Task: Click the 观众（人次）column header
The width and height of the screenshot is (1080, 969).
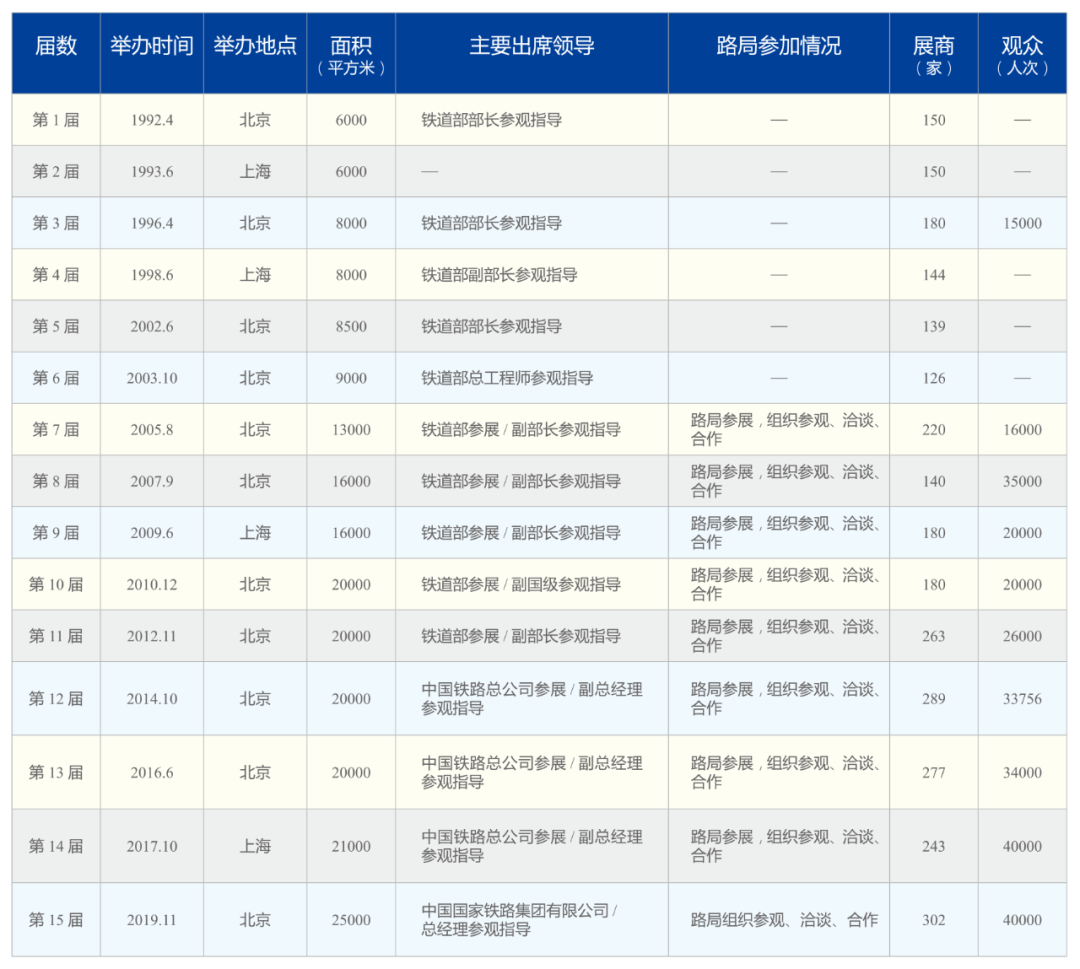Action: [x=1022, y=53]
